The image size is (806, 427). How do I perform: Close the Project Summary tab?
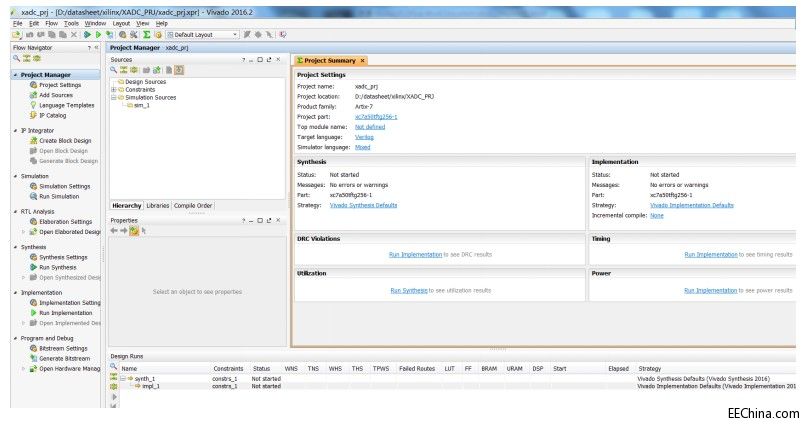[x=362, y=61]
